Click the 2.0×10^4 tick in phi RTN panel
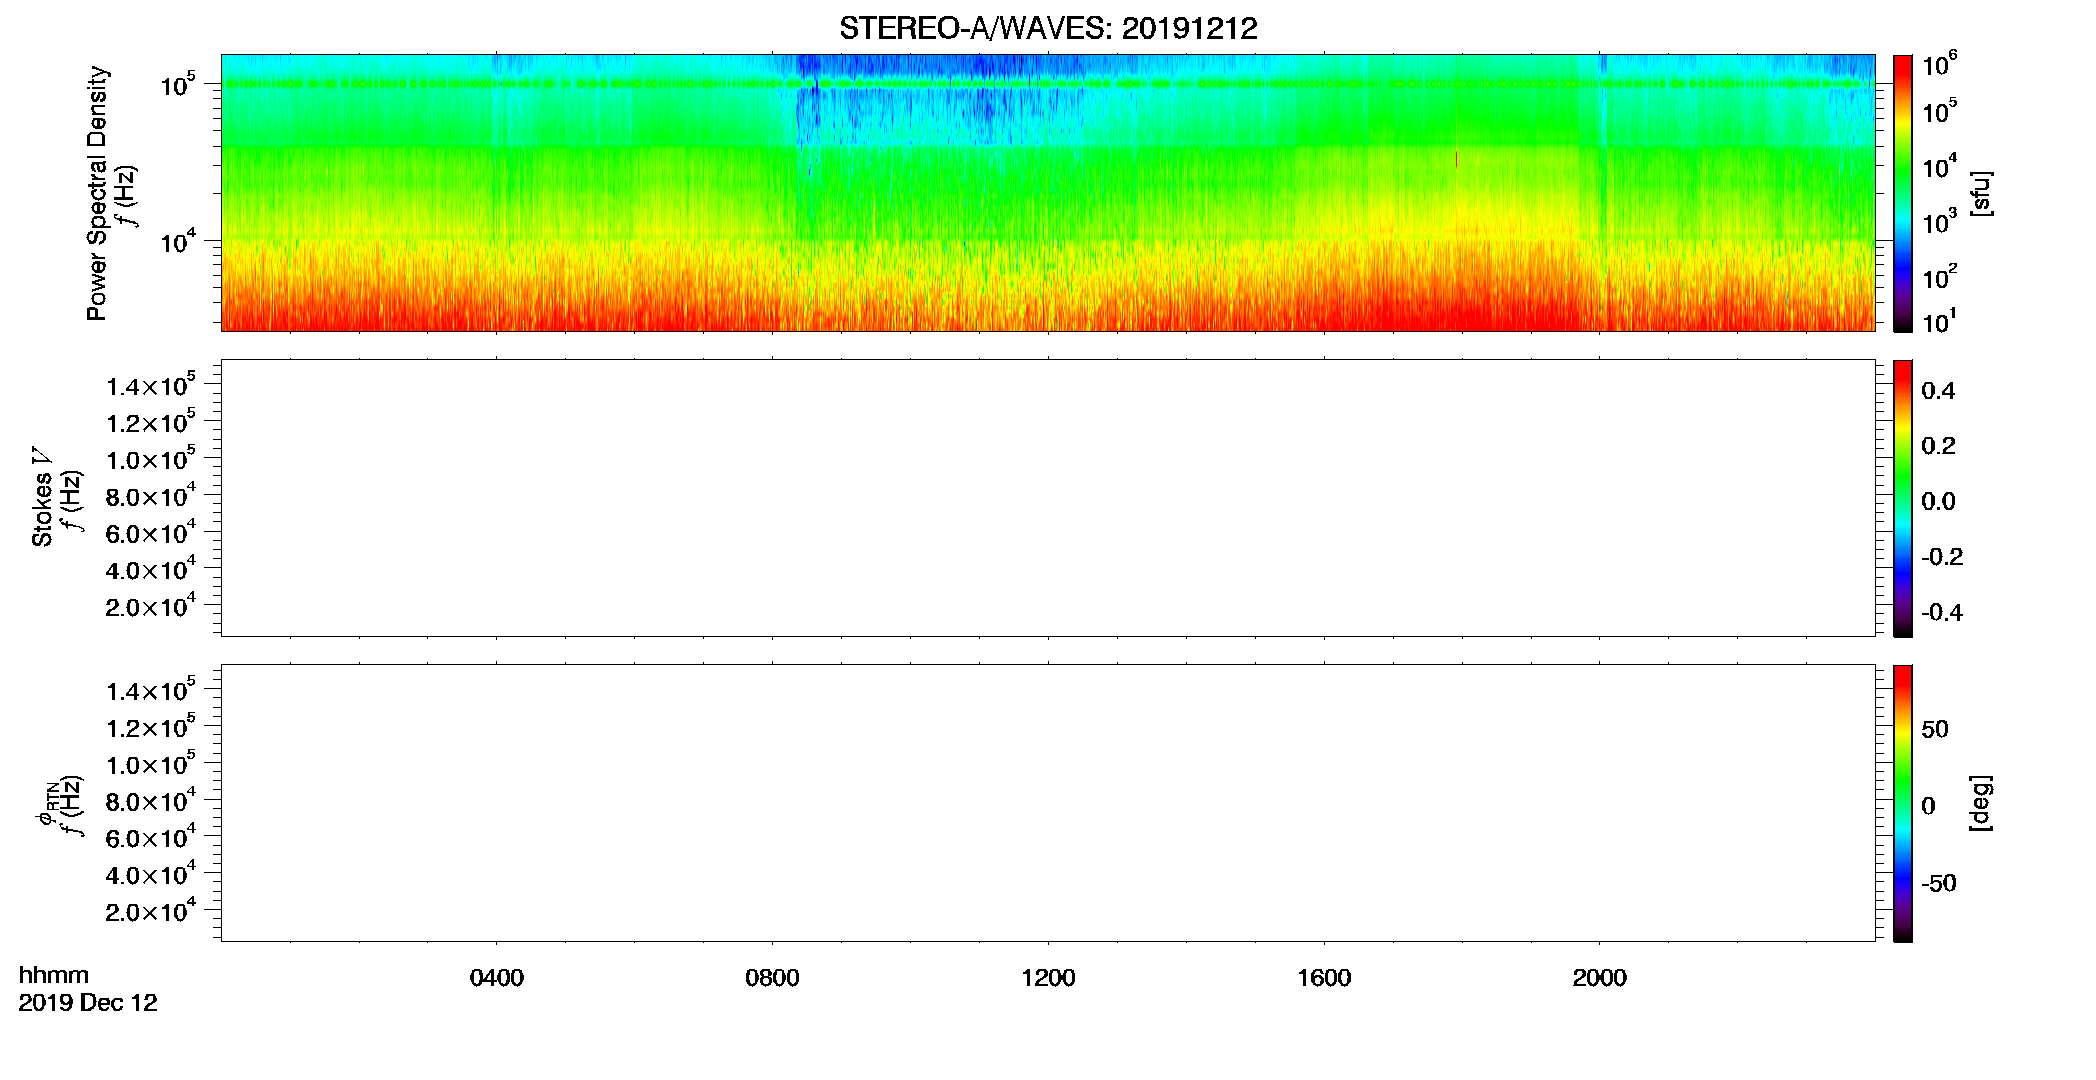This screenshot has width=2096, height=1080. click(150, 910)
